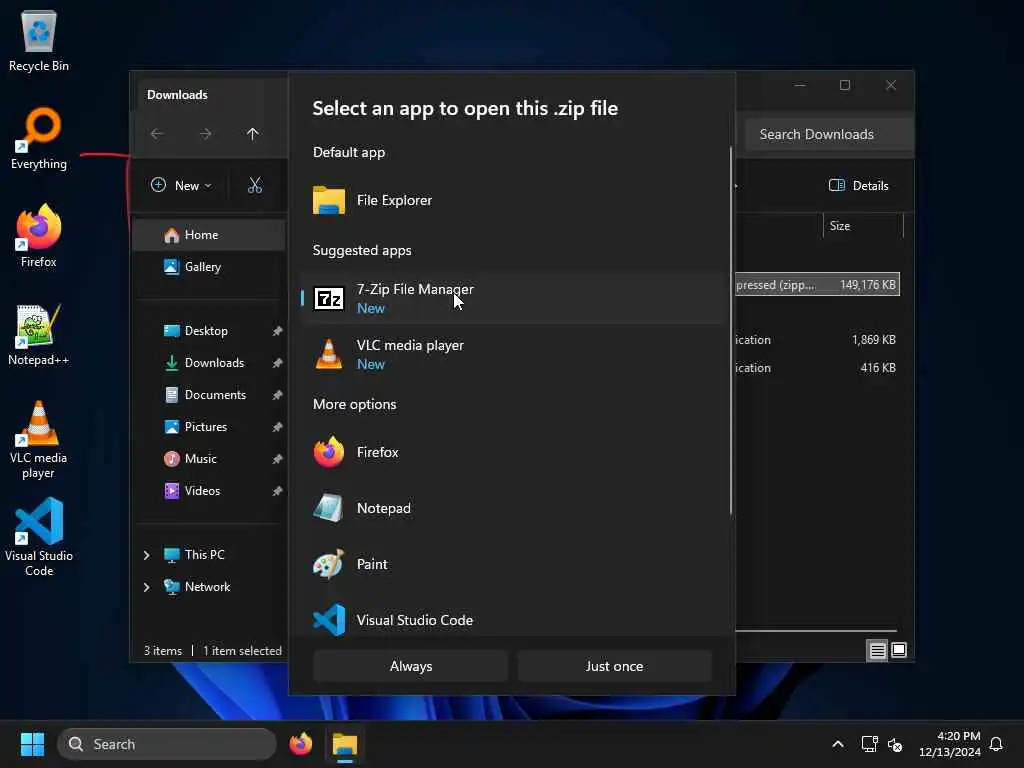The width and height of the screenshot is (1024, 768).
Task: Select This PC in navigation pane
Action: (204, 554)
